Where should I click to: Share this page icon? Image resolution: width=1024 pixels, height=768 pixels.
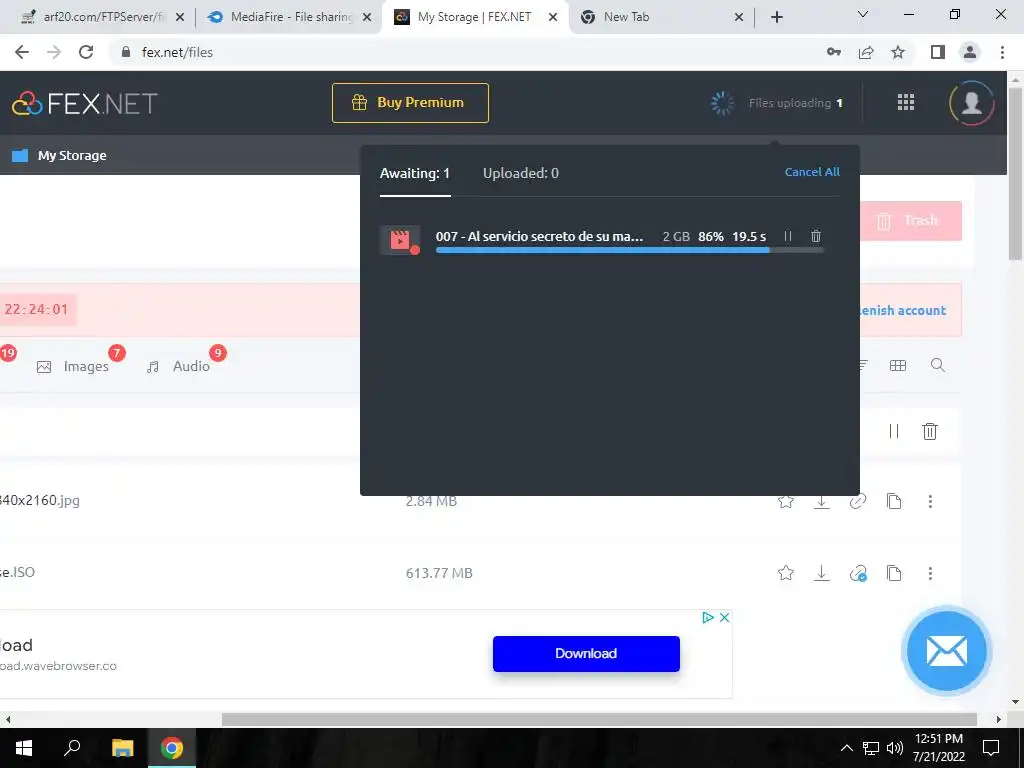pyautogui.click(x=866, y=52)
